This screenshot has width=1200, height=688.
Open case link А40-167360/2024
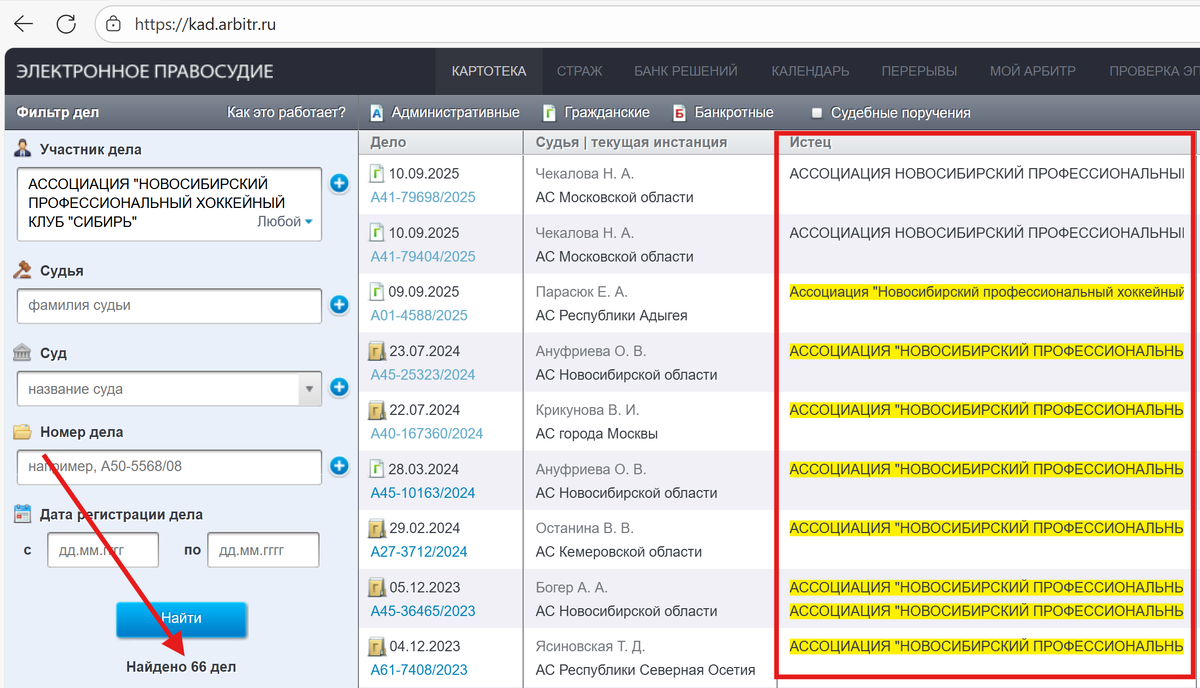427,433
